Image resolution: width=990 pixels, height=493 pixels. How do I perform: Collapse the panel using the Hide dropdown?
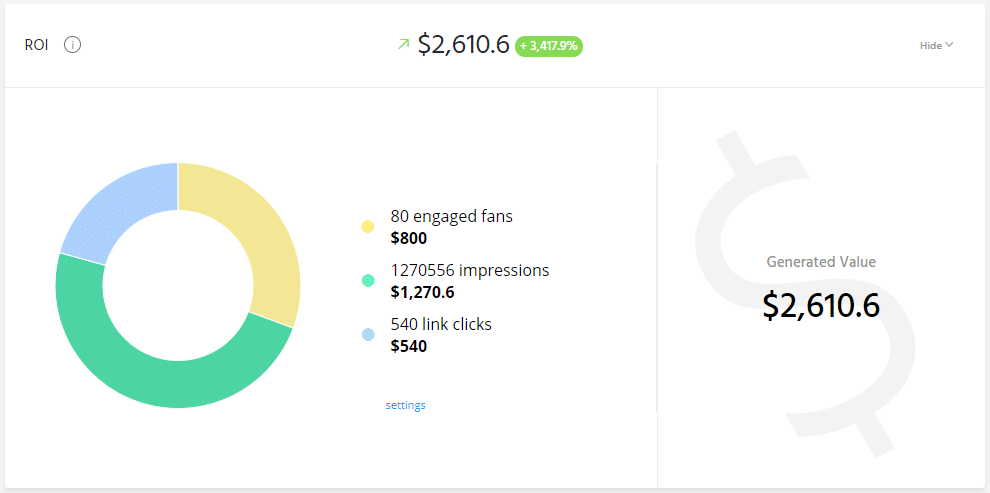(936, 45)
